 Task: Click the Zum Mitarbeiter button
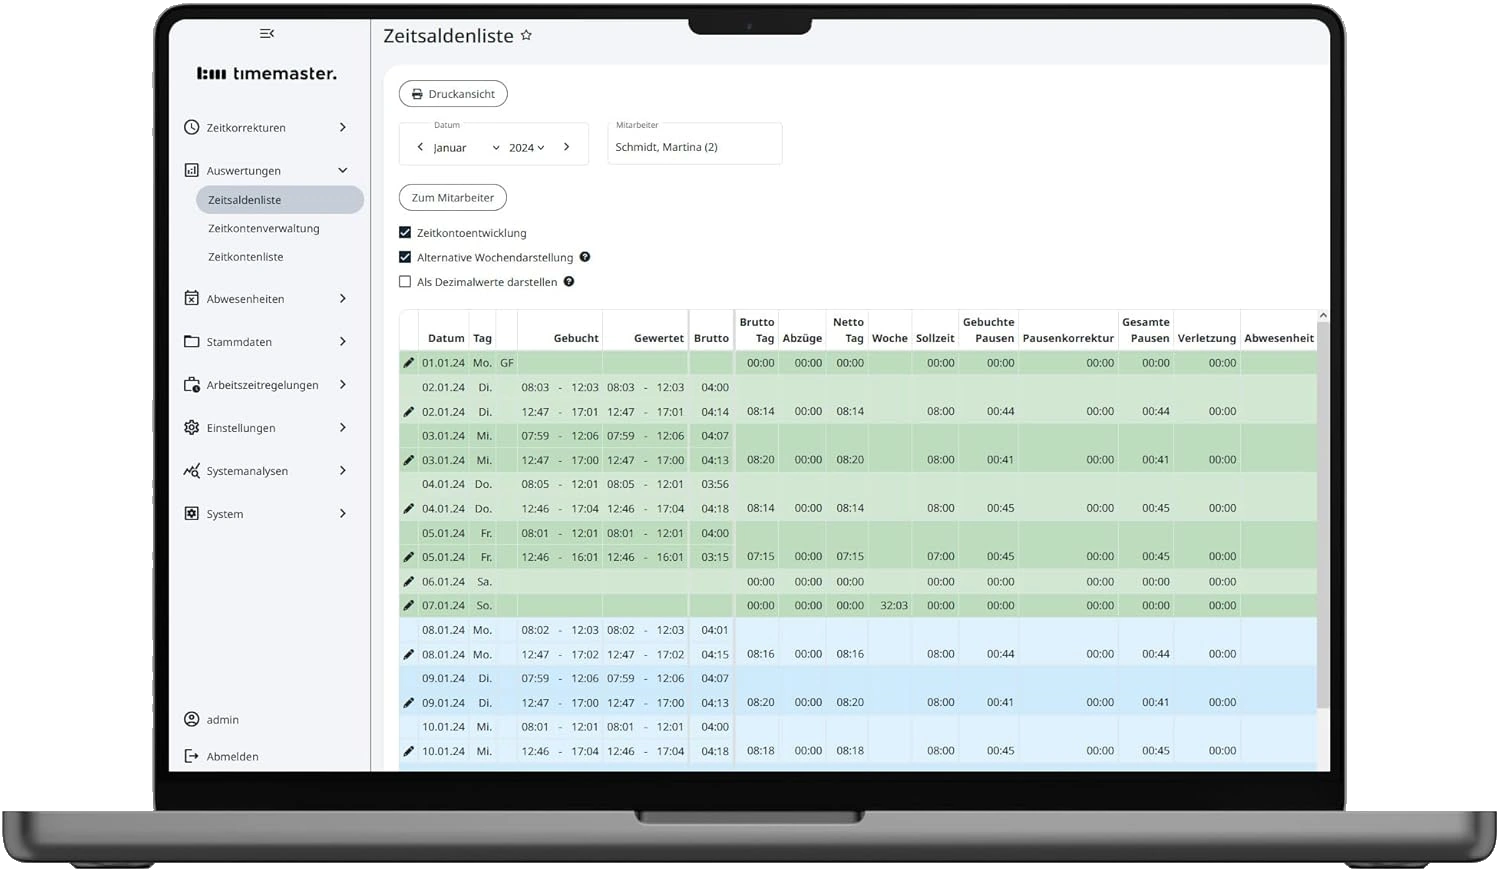click(x=453, y=198)
